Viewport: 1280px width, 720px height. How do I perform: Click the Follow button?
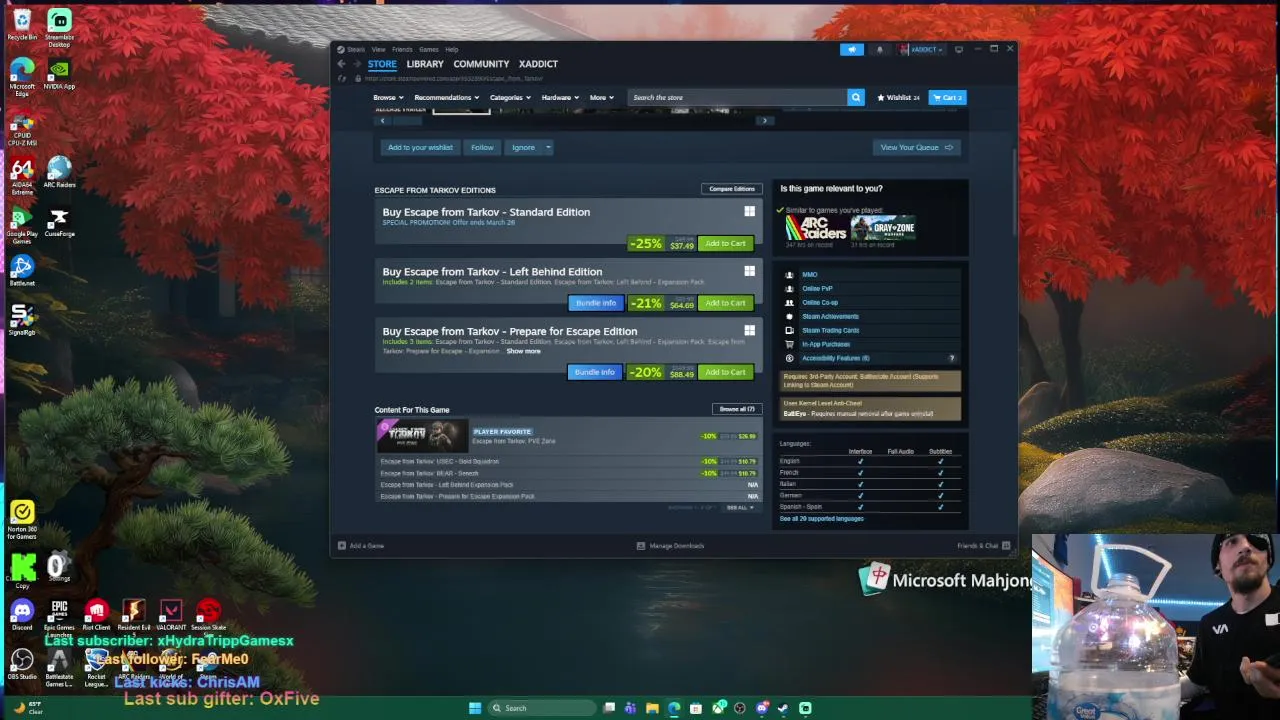[482, 147]
